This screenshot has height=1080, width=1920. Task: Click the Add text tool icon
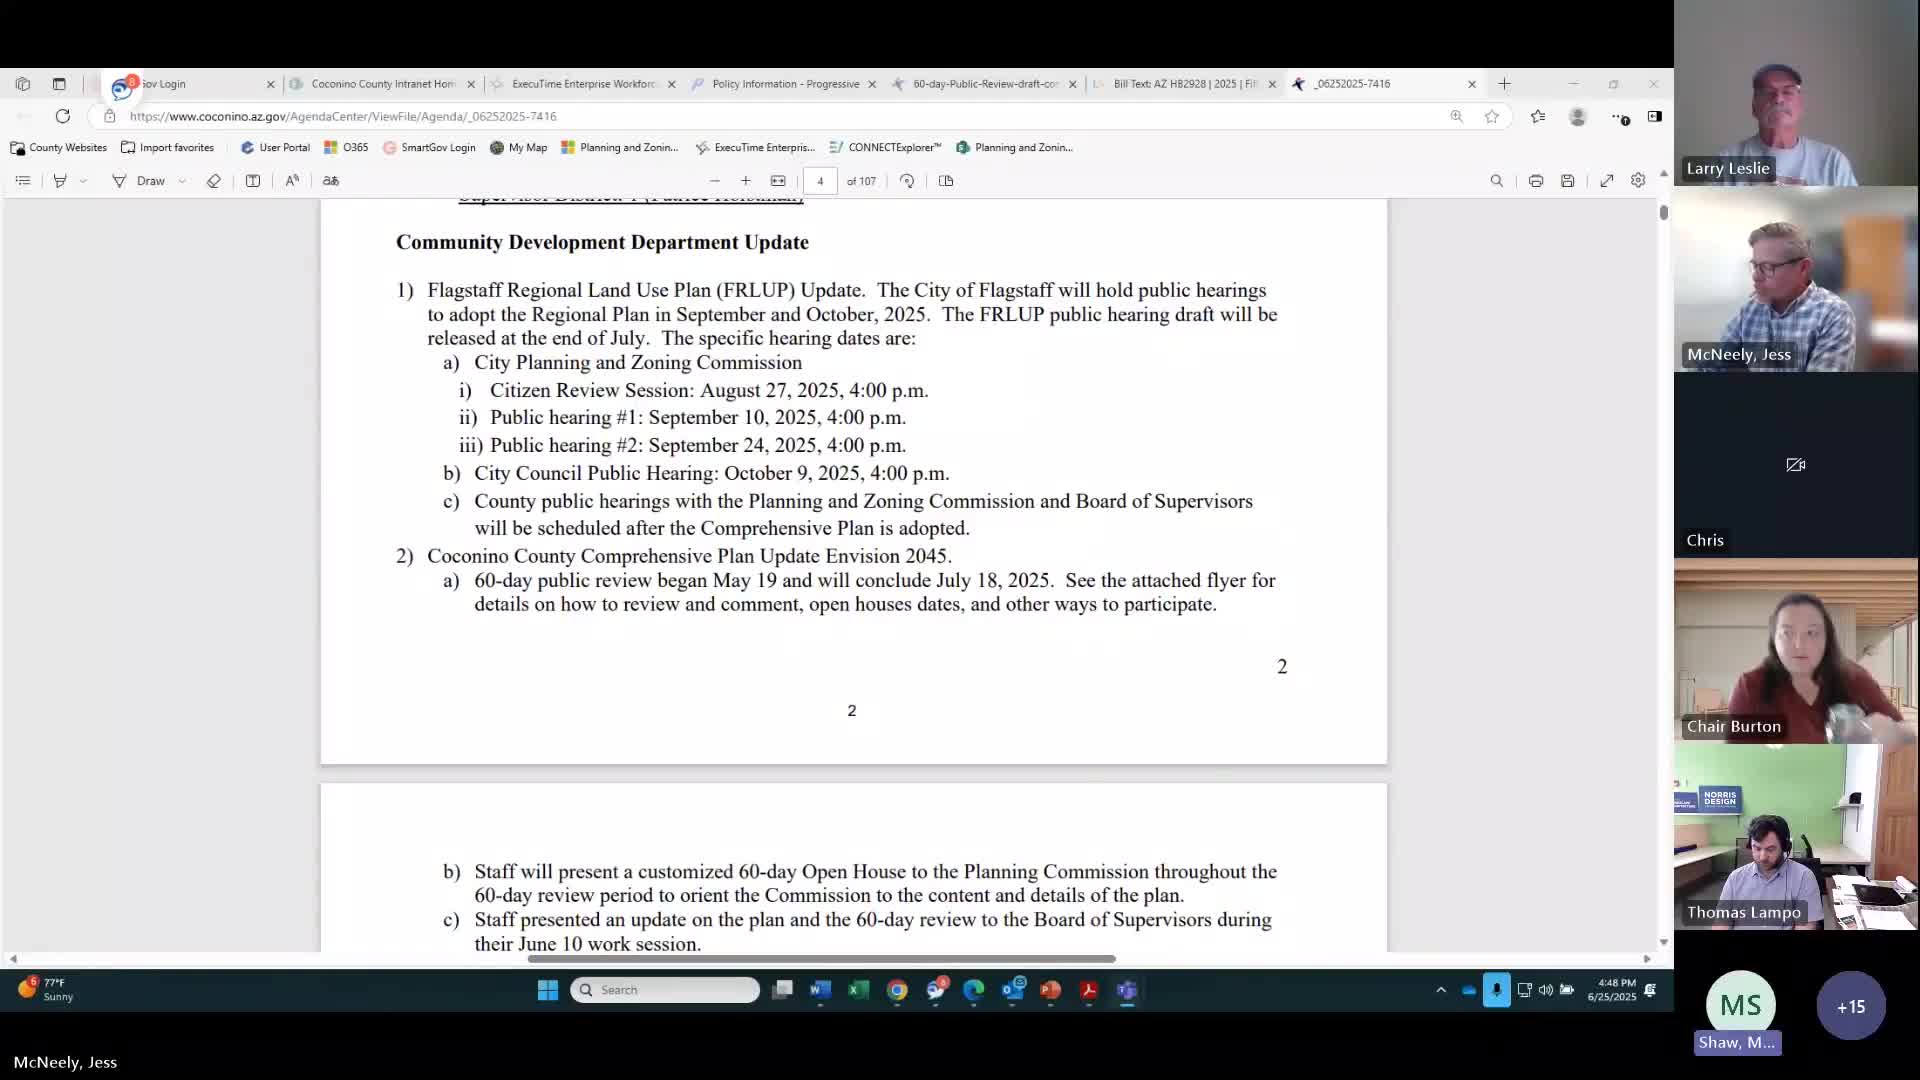pos(253,181)
